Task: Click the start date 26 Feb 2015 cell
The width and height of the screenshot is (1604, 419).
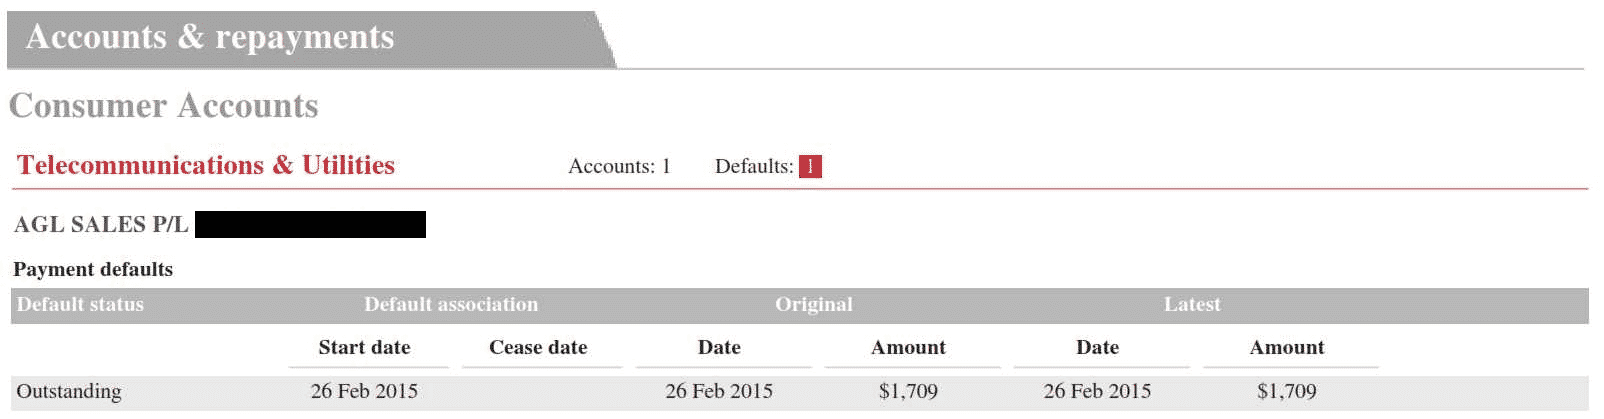Action: [x=364, y=391]
